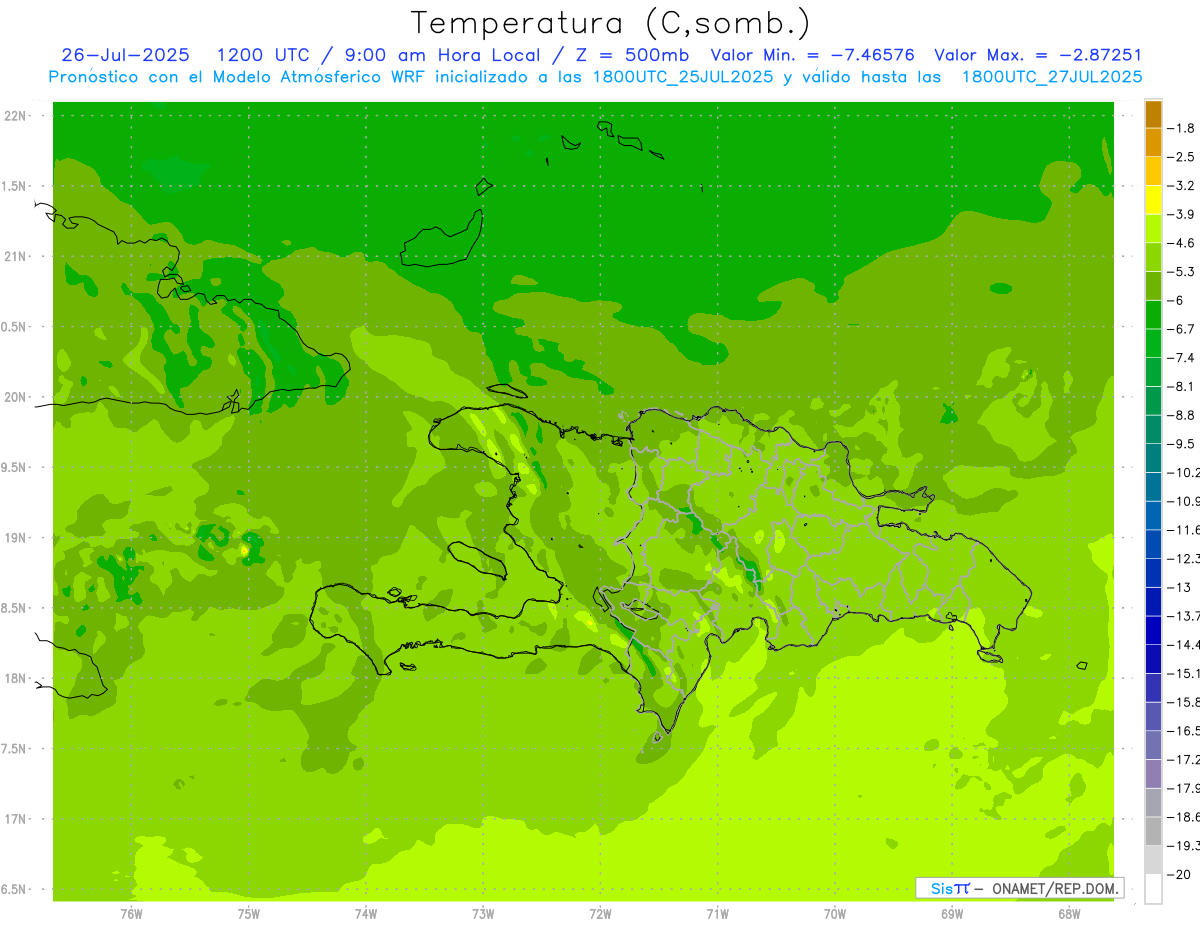Click the '-6.7' legend value
The width and height of the screenshot is (1200, 927).
coord(1183,329)
